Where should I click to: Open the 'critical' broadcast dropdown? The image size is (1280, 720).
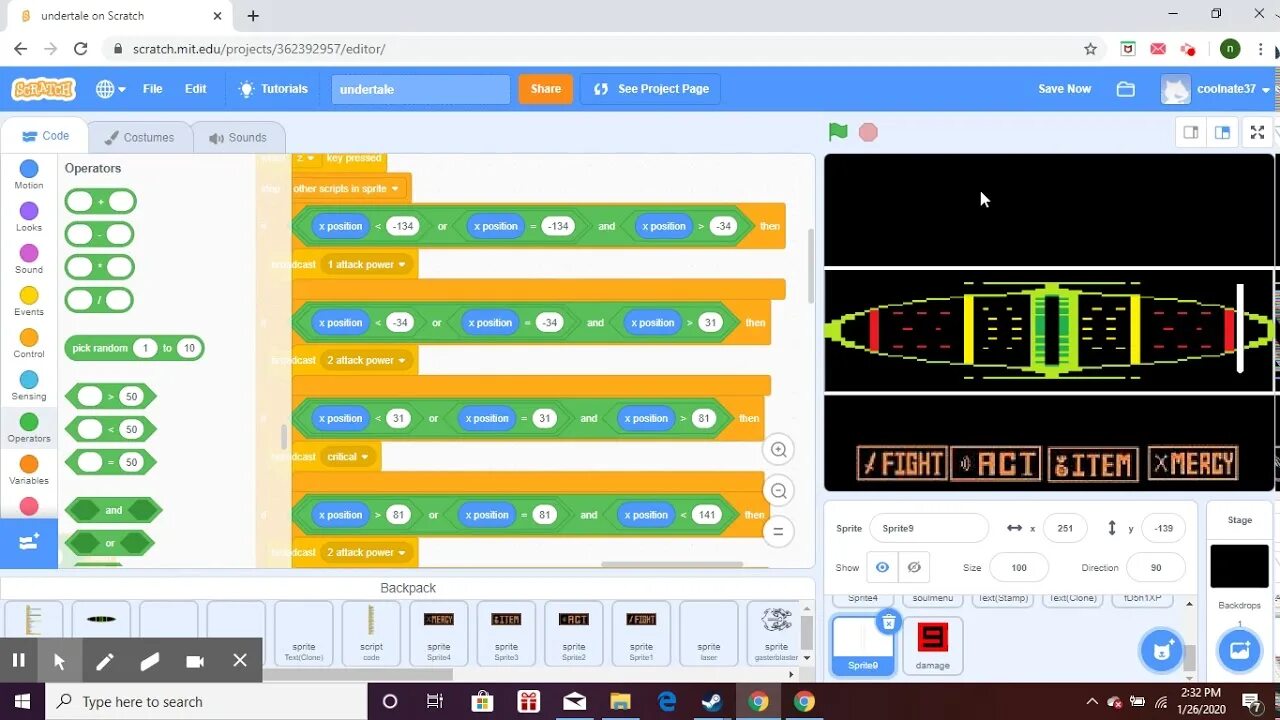(348, 457)
